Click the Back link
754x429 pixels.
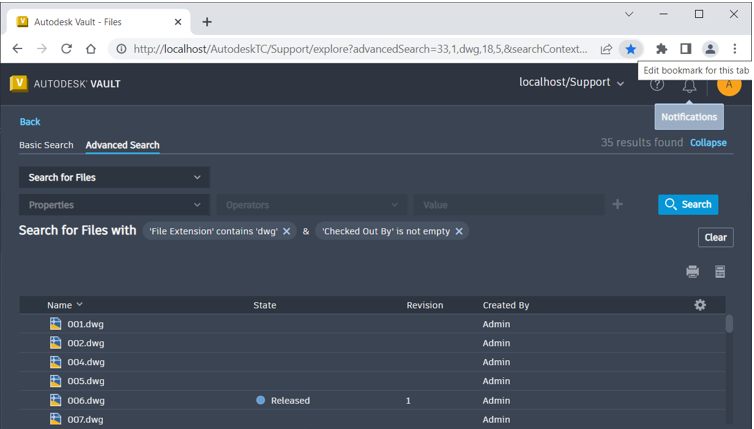pos(30,122)
